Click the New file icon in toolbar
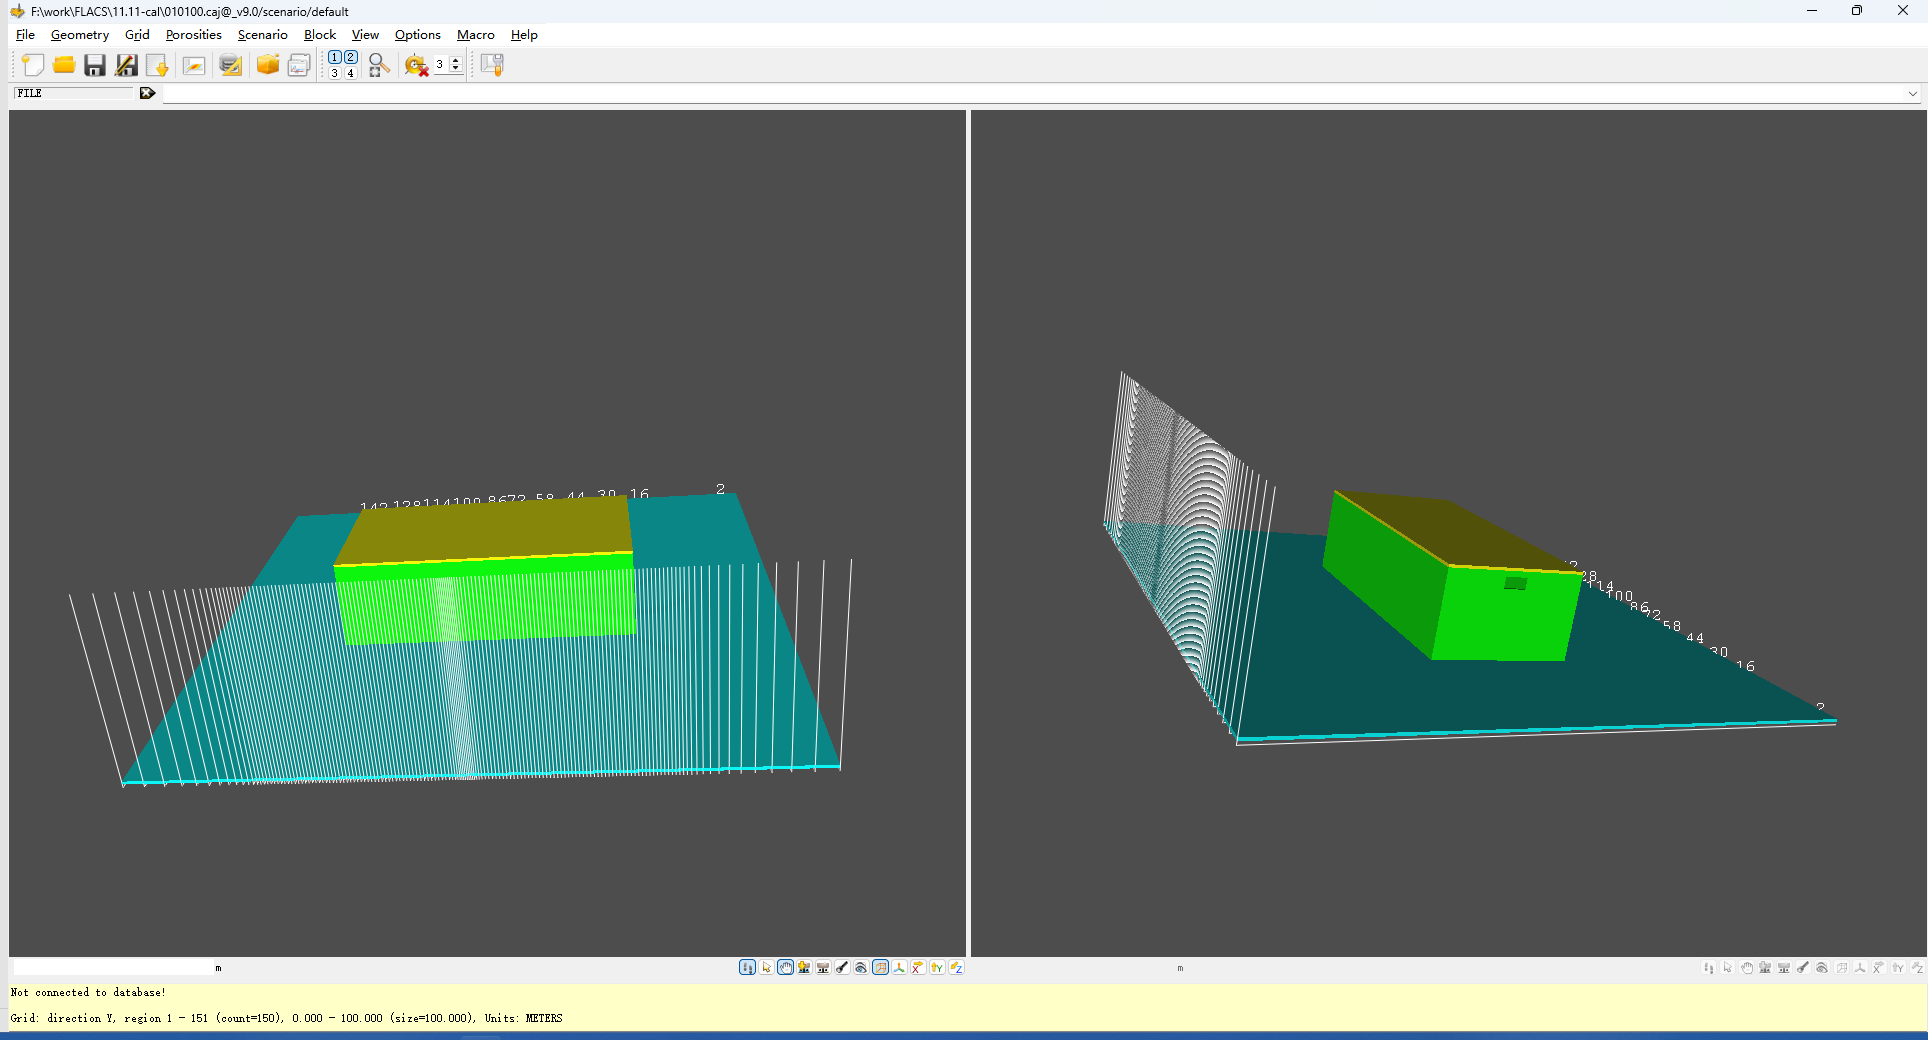Viewport: 1928px width, 1040px height. (x=33, y=65)
